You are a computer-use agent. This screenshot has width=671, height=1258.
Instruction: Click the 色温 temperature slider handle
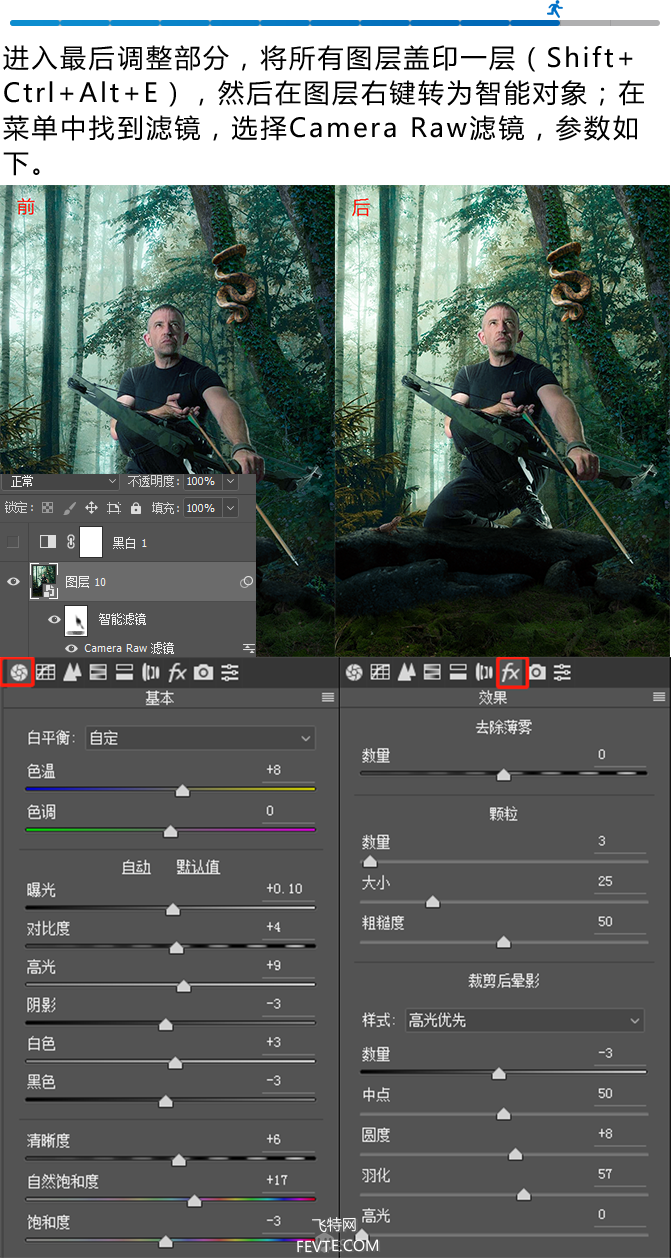point(182,790)
